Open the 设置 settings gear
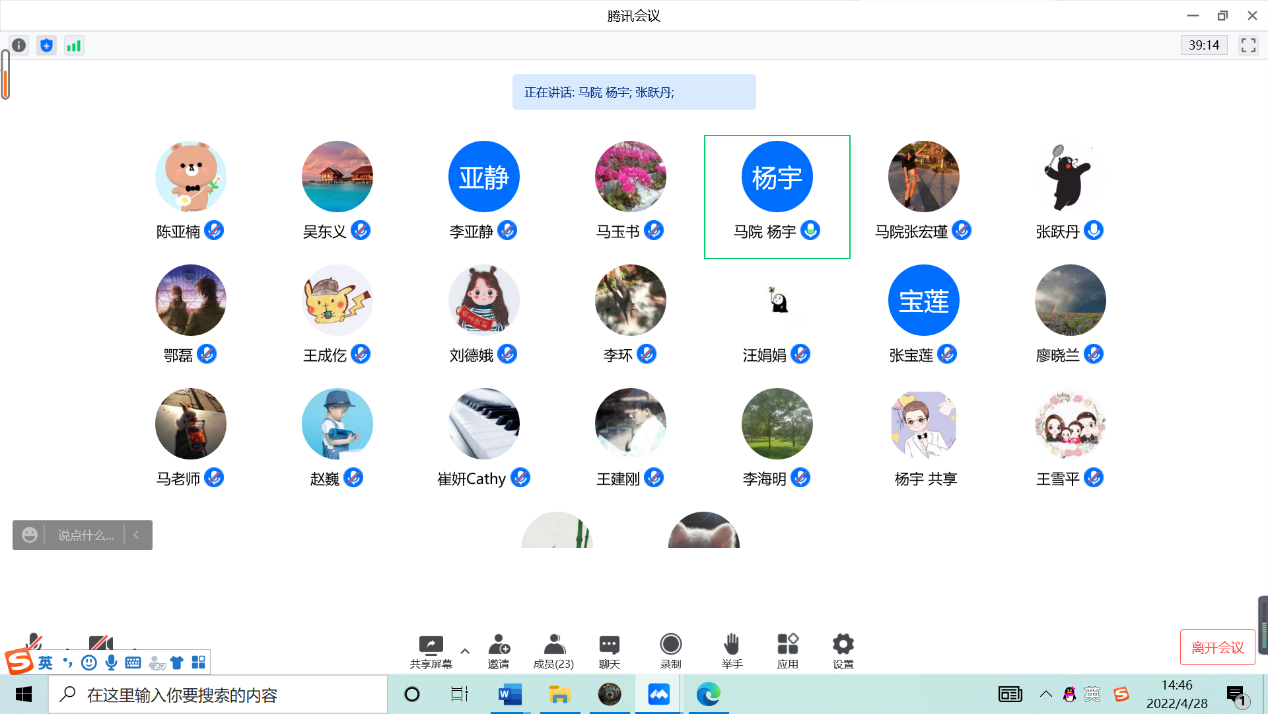1268x714 pixels. point(843,644)
